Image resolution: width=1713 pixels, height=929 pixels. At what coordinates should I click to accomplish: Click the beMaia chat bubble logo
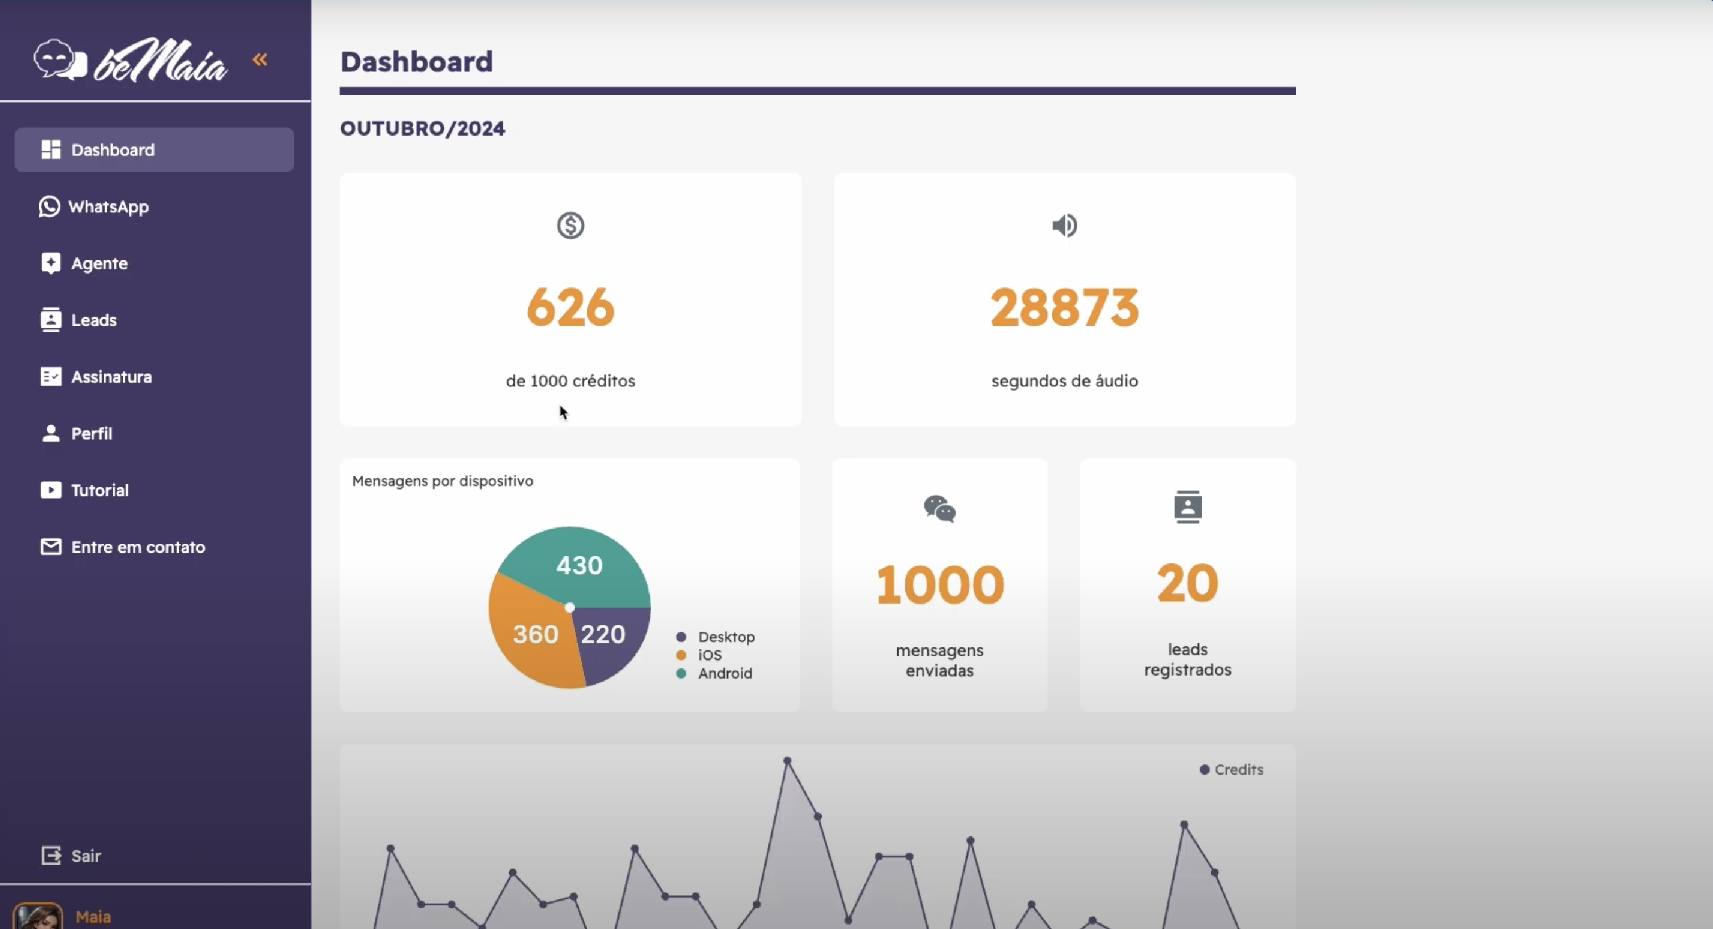(60, 60)
